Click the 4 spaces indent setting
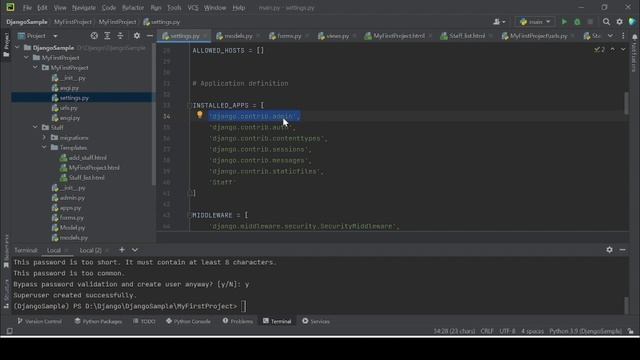640x360 pixels. (x=532, y=331)
